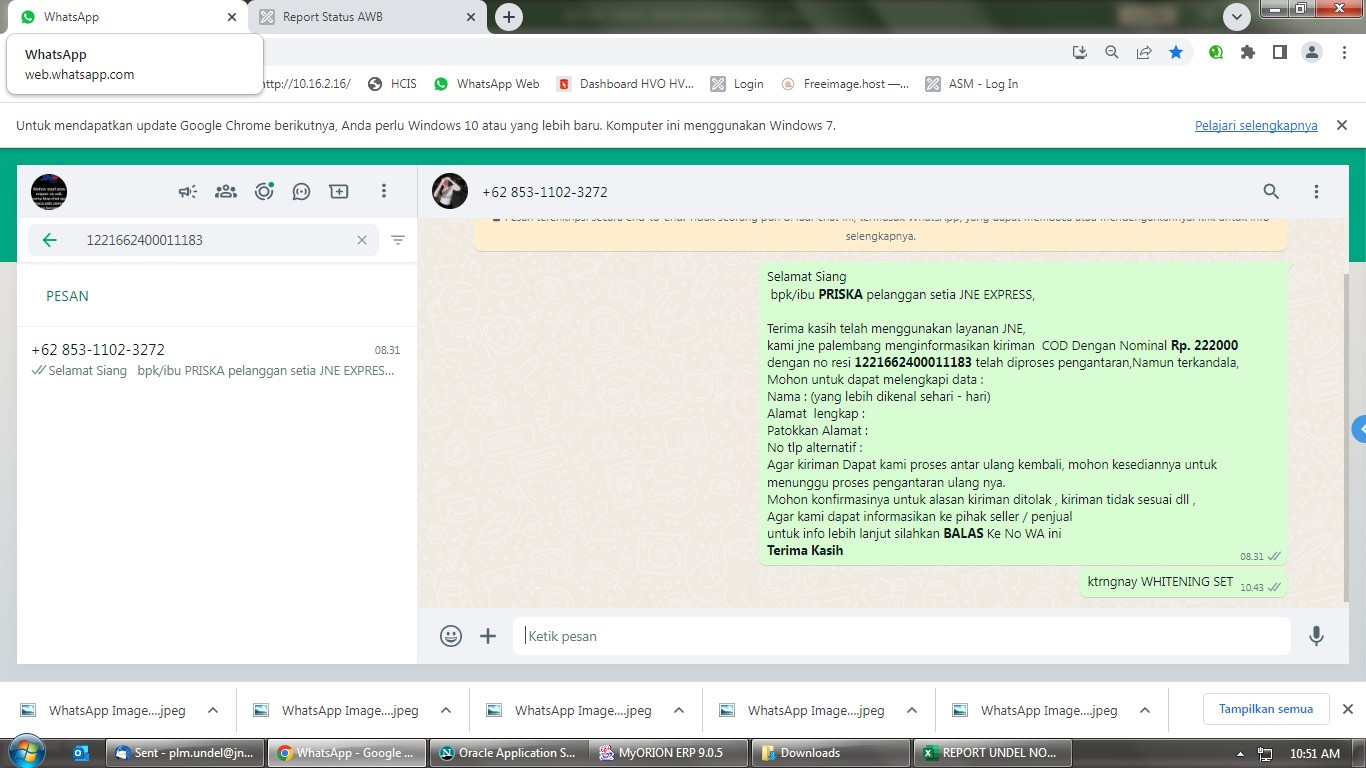Open the Chrome tab search dropdown
This screenshot has height=768, width=1366.
(x=1237, y=17)
